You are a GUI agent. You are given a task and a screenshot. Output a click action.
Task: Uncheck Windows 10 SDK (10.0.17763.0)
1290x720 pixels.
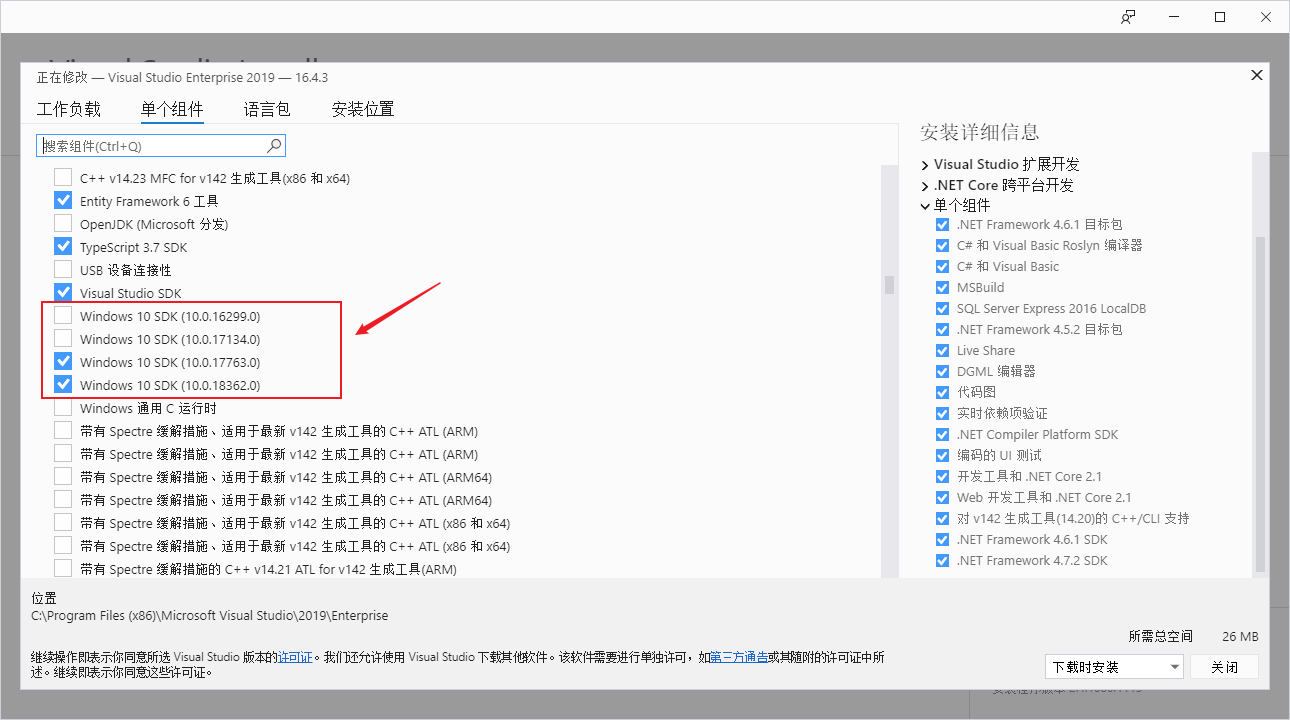click(x=63, y=362)
